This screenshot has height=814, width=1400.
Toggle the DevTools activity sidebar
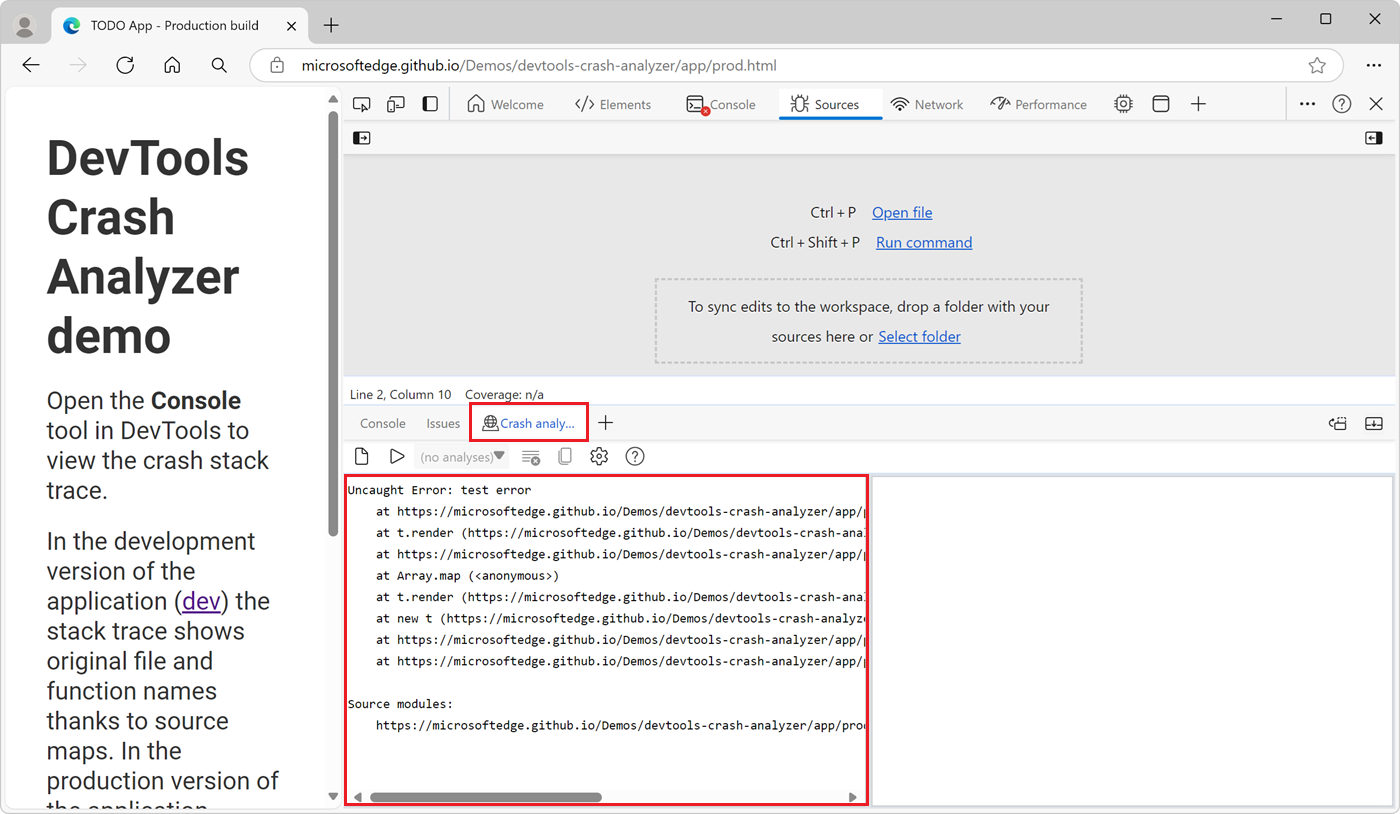[429, 103]
